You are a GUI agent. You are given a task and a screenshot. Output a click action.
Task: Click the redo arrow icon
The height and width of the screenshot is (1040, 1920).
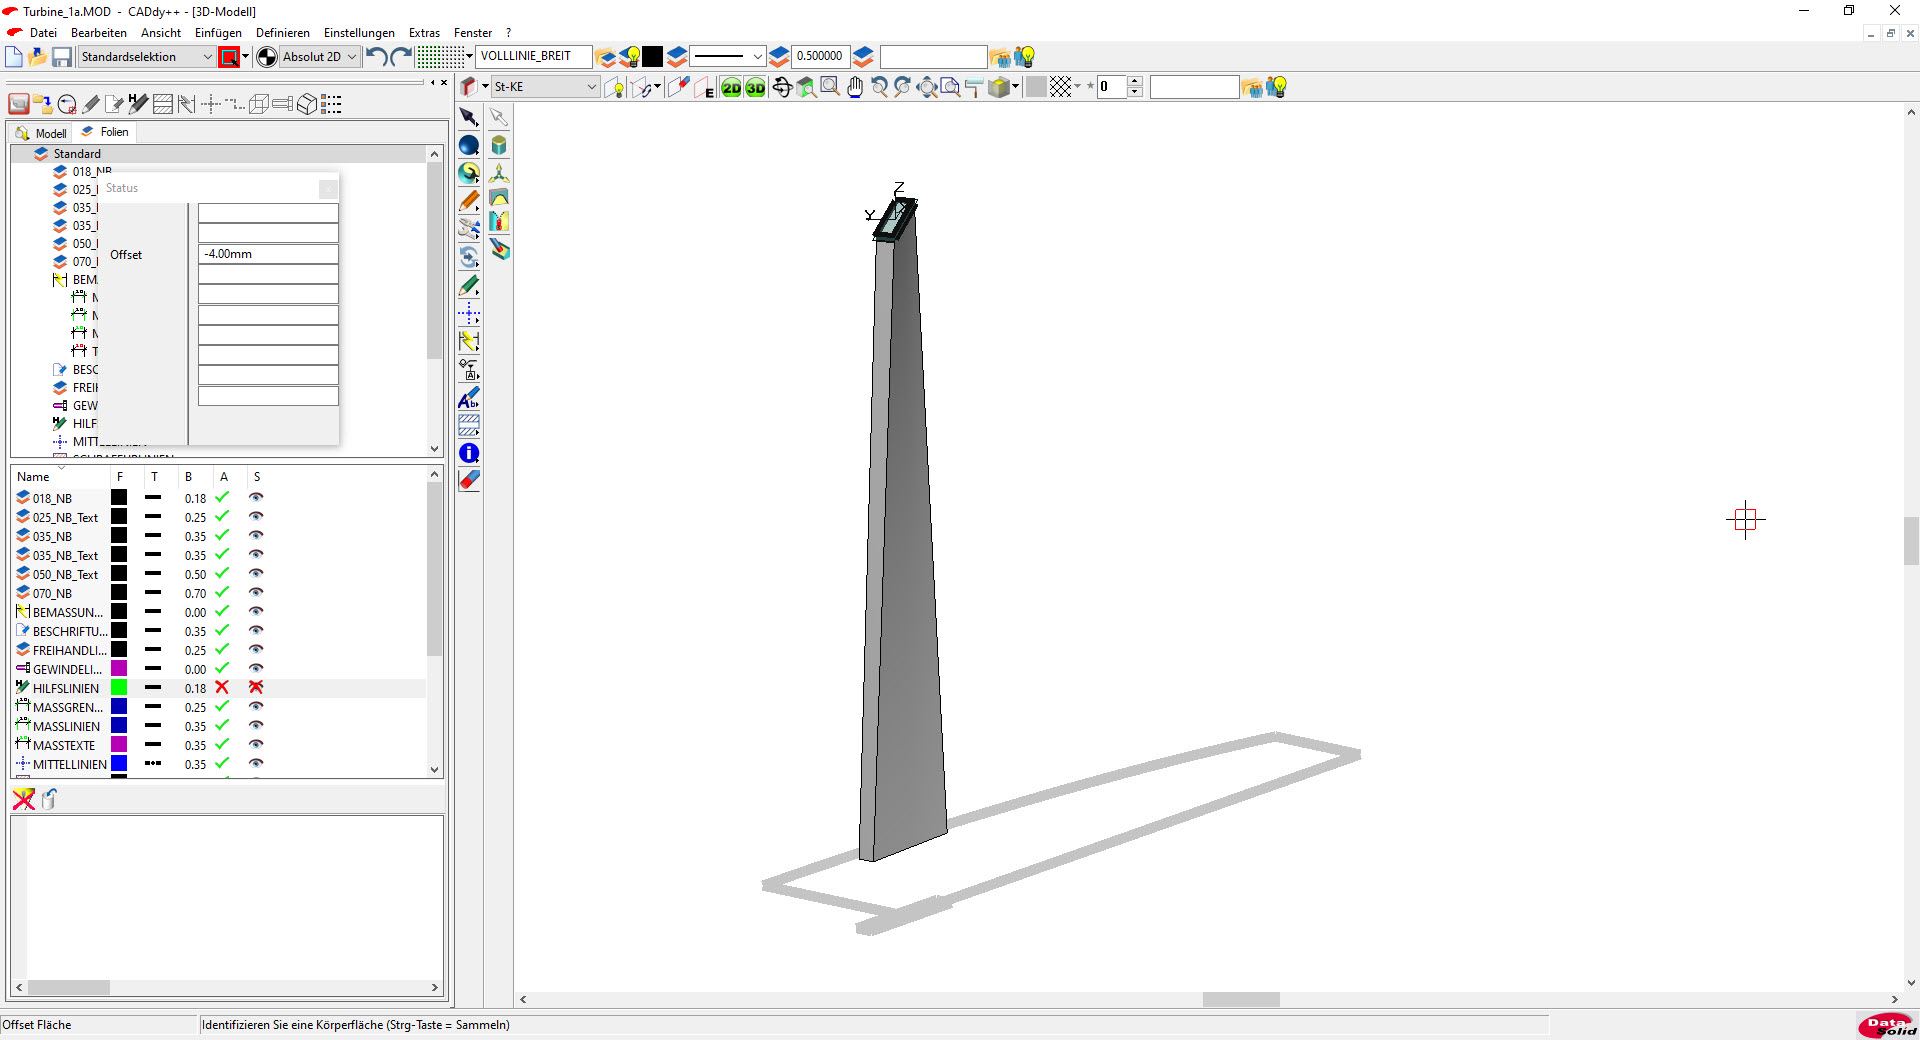click(x=401, y=57)
